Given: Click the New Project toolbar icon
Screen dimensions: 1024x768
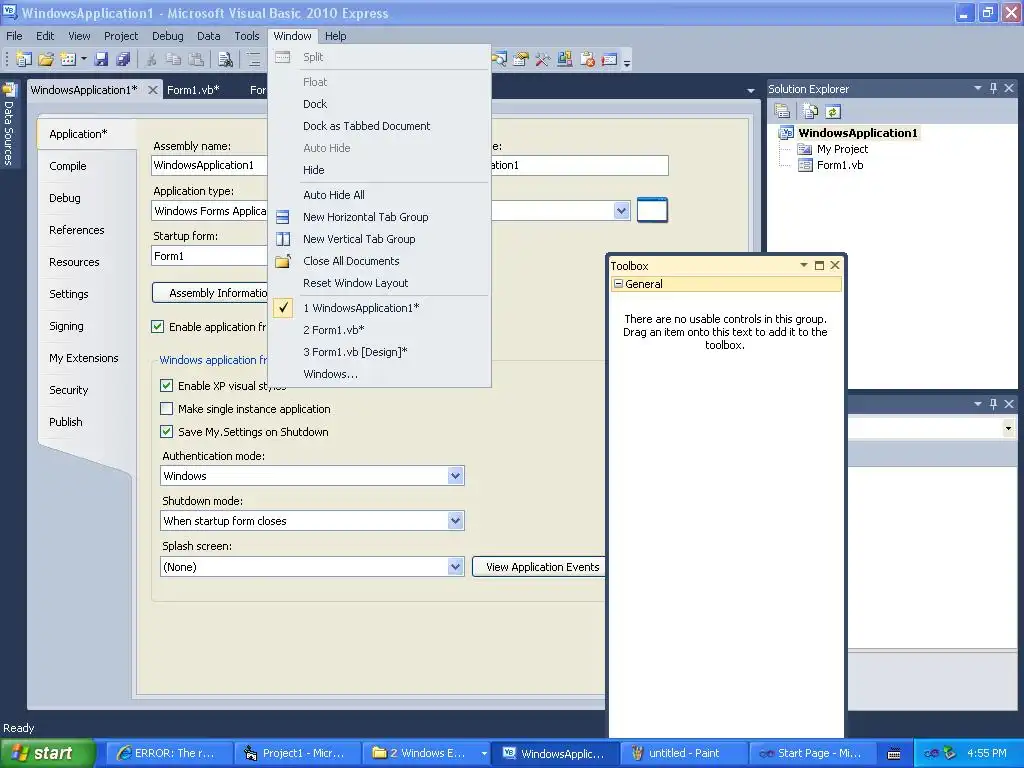Looking at the screenshot, I should point(24,59).
